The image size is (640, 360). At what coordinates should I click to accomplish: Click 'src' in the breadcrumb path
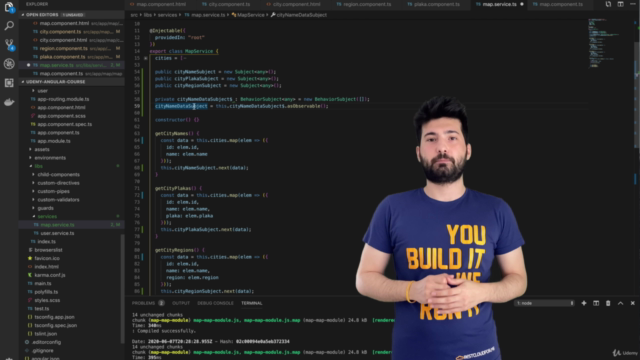134,15
